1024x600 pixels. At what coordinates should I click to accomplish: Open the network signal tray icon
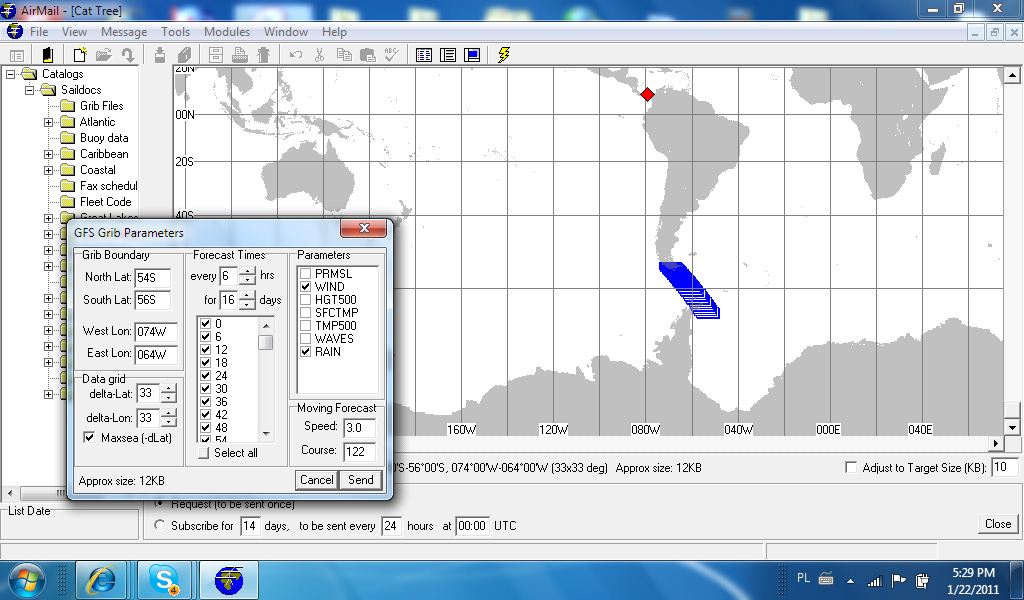[874, 580]
